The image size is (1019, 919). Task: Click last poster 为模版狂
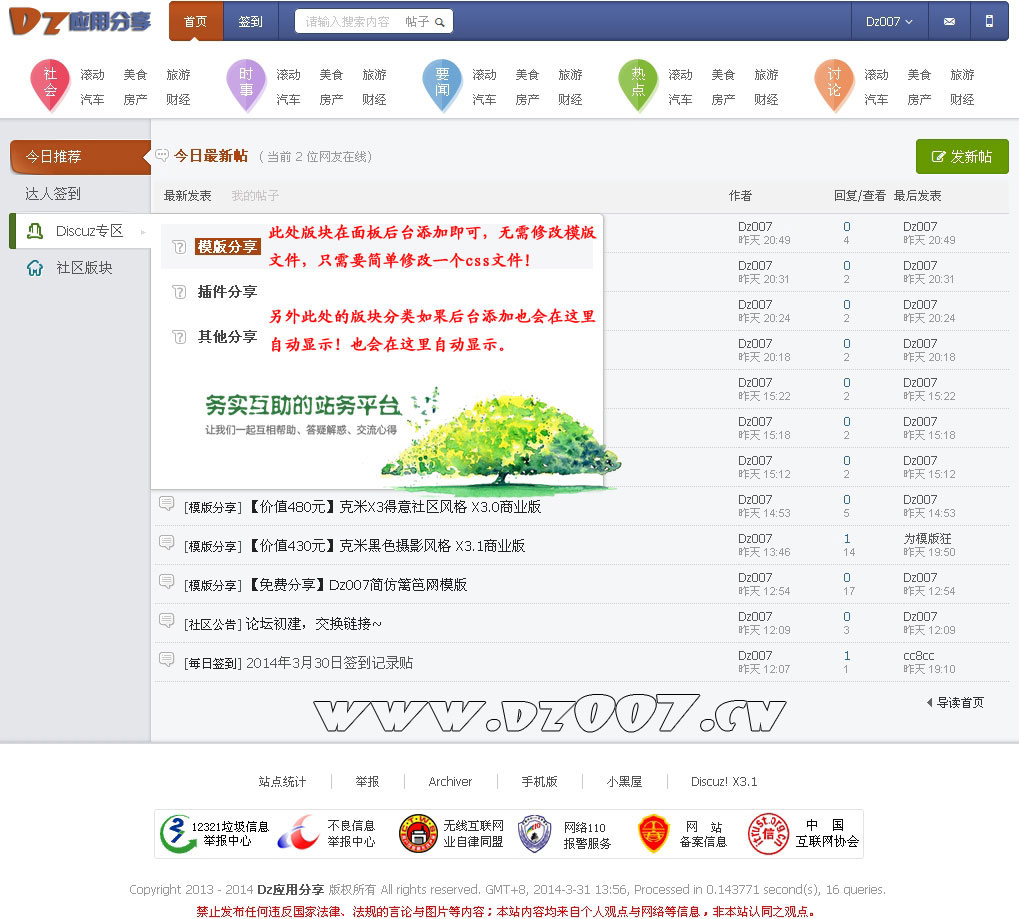coord(927,539)
